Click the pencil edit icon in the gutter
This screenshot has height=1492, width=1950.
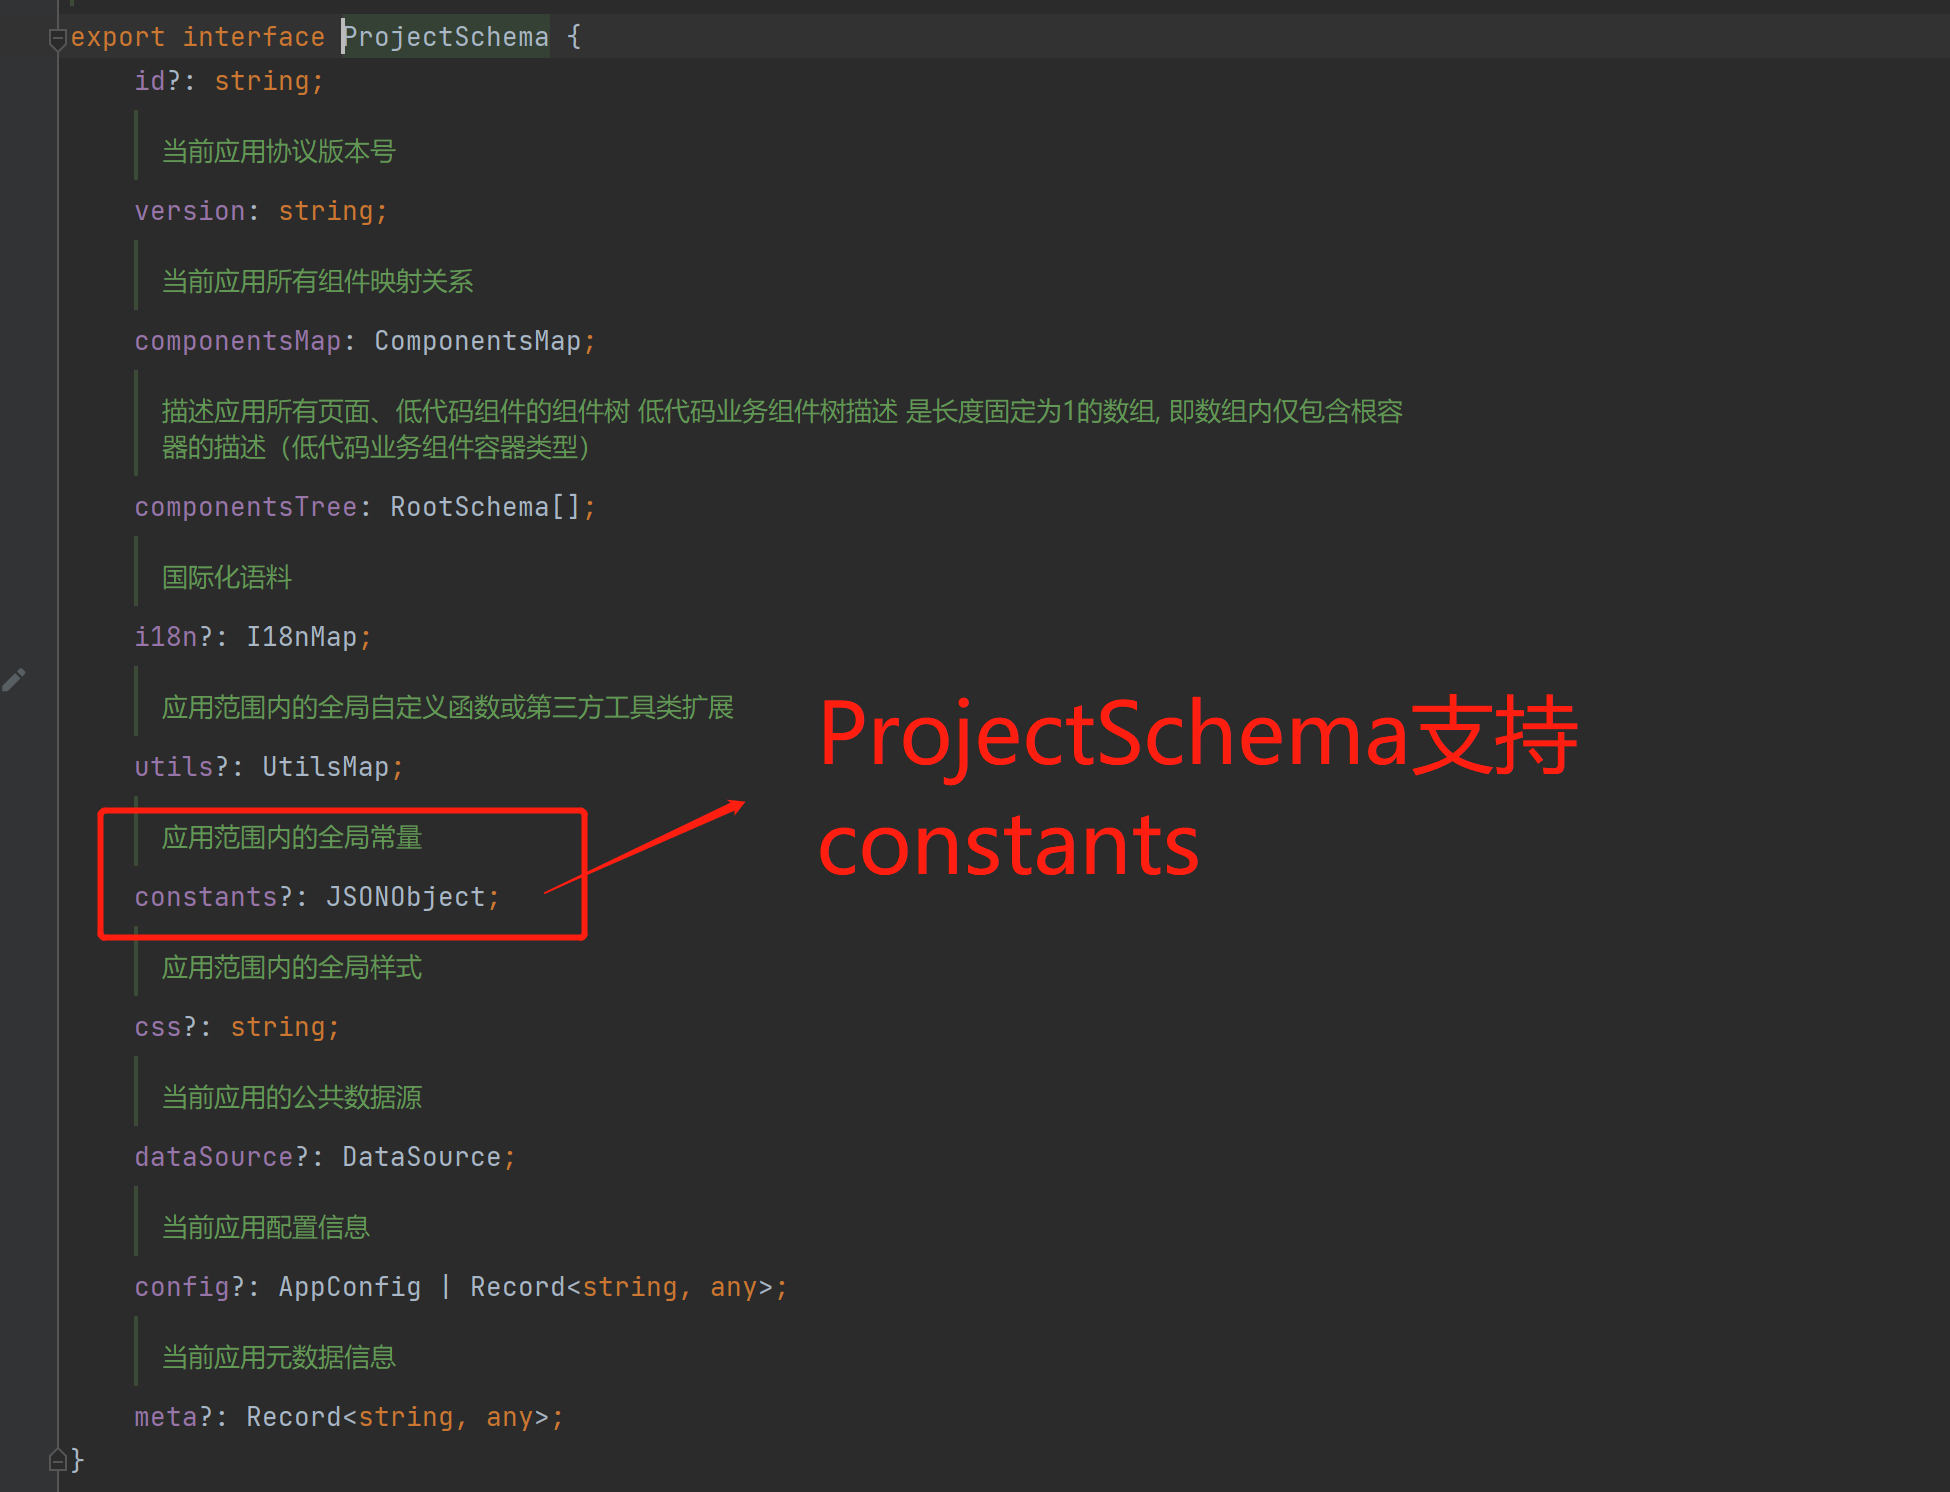(x=14, y=679)
